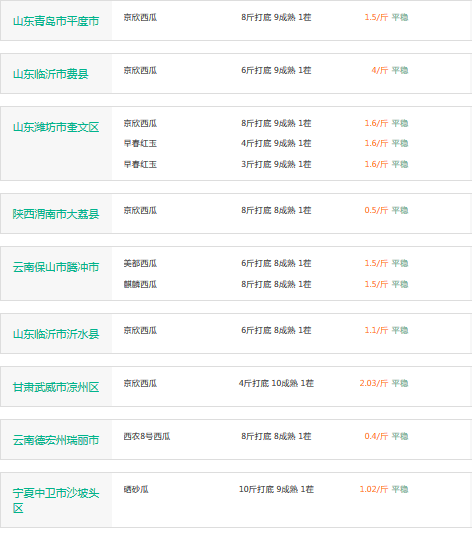Select the 硒砂瓜 variety entry
472x533 pixels.
136,489
